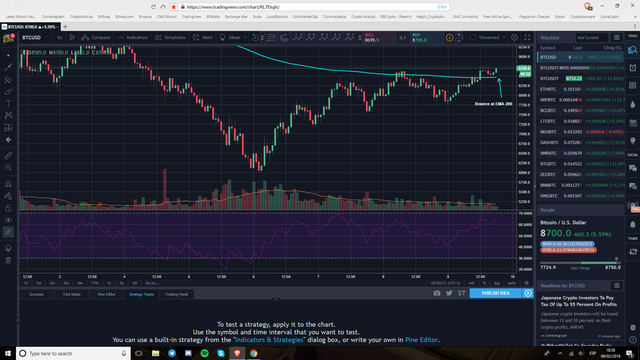This screenshot has width=640, height=360.
Task: Activate the zoom in tool
Action: pos(8,168)
